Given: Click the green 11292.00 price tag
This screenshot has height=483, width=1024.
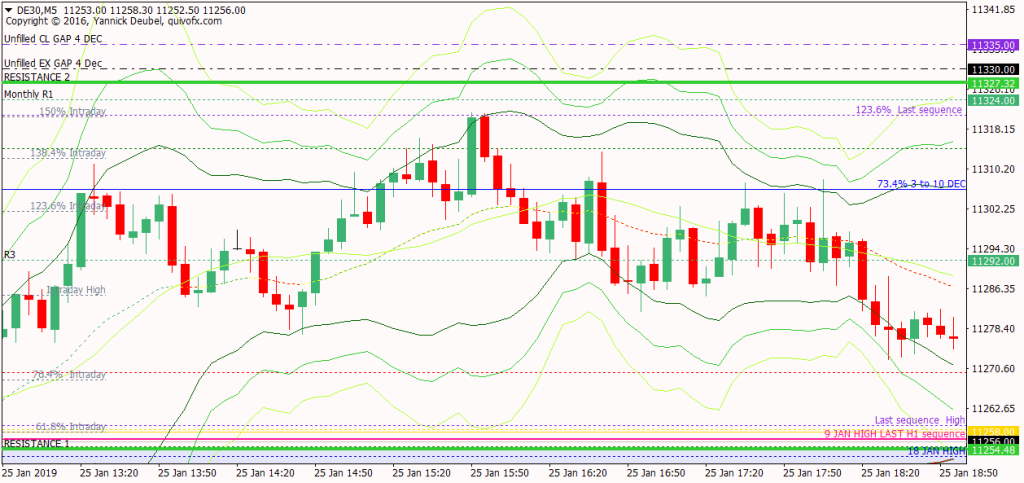Looking at the screenshot, I should point(992,261).
